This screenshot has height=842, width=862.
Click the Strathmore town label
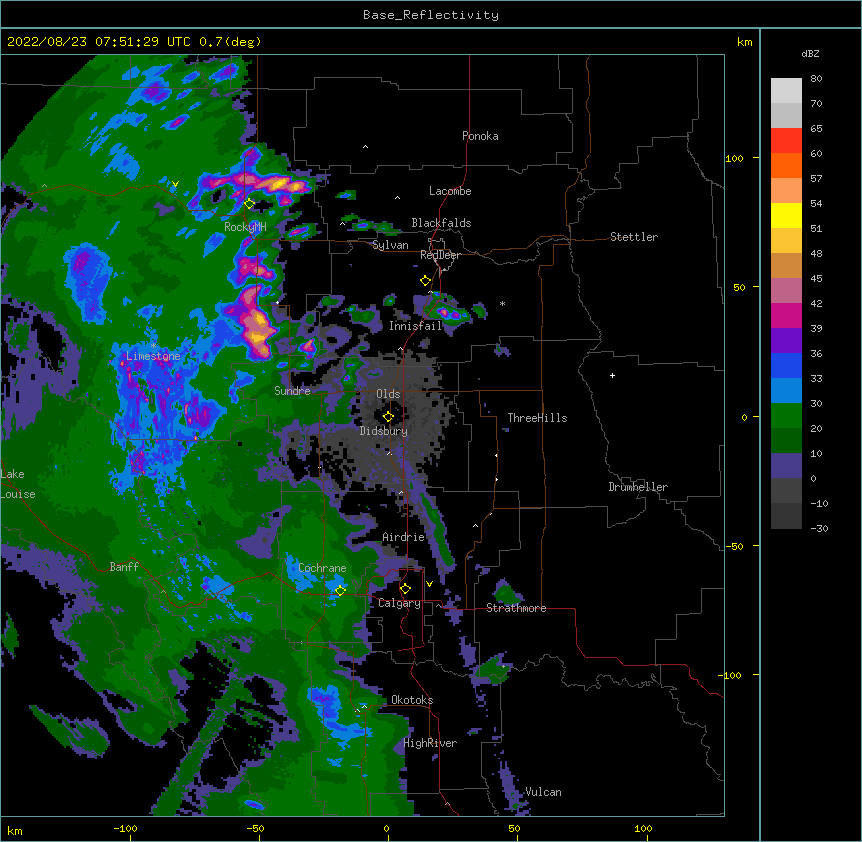[516, 608]
